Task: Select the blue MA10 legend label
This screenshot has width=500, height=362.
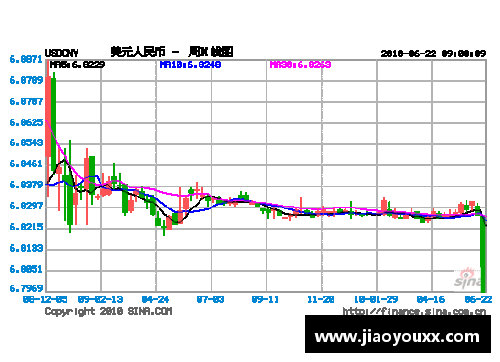Action: (190, 64)
